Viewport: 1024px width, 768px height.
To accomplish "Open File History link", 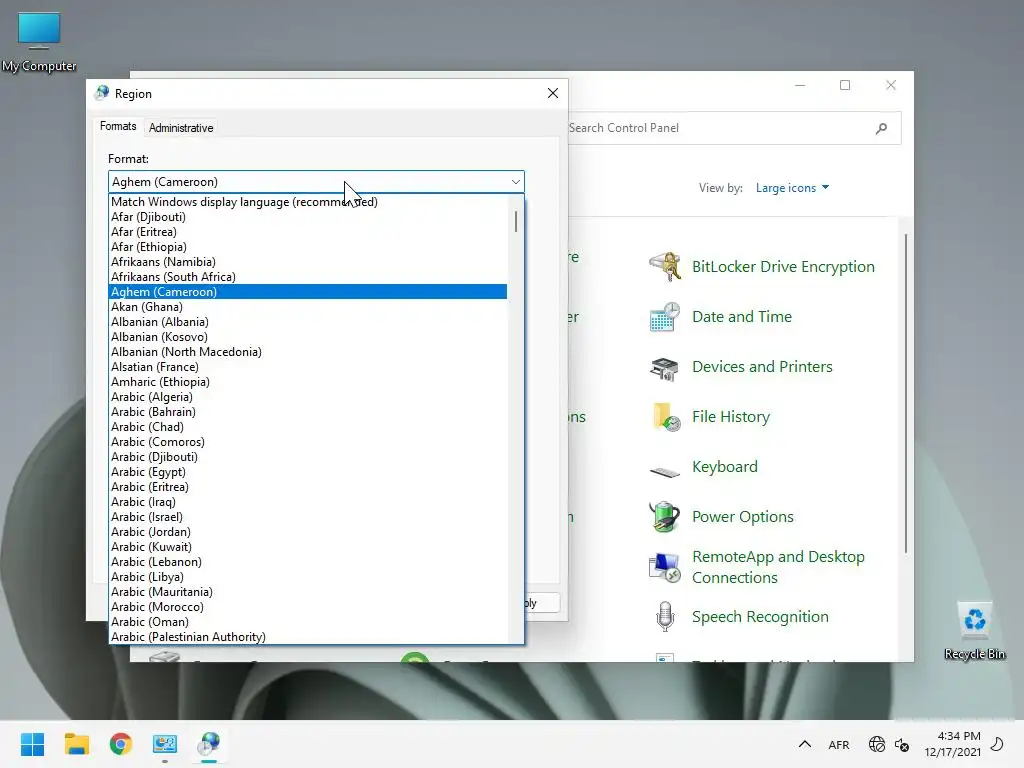I will [731, 417].
